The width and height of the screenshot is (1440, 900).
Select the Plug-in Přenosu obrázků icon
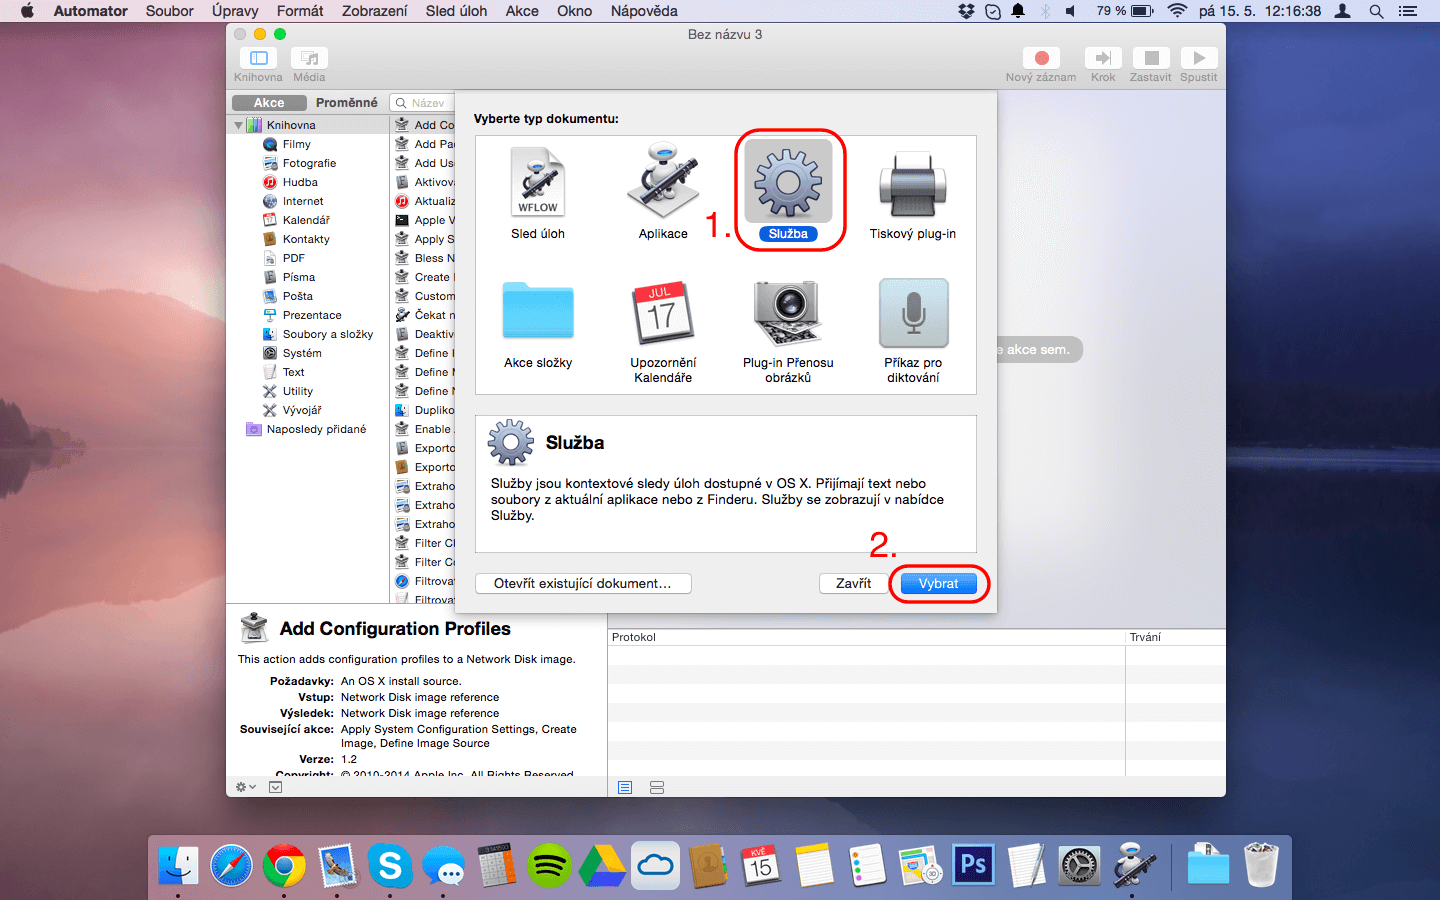[x=788, y=312]
